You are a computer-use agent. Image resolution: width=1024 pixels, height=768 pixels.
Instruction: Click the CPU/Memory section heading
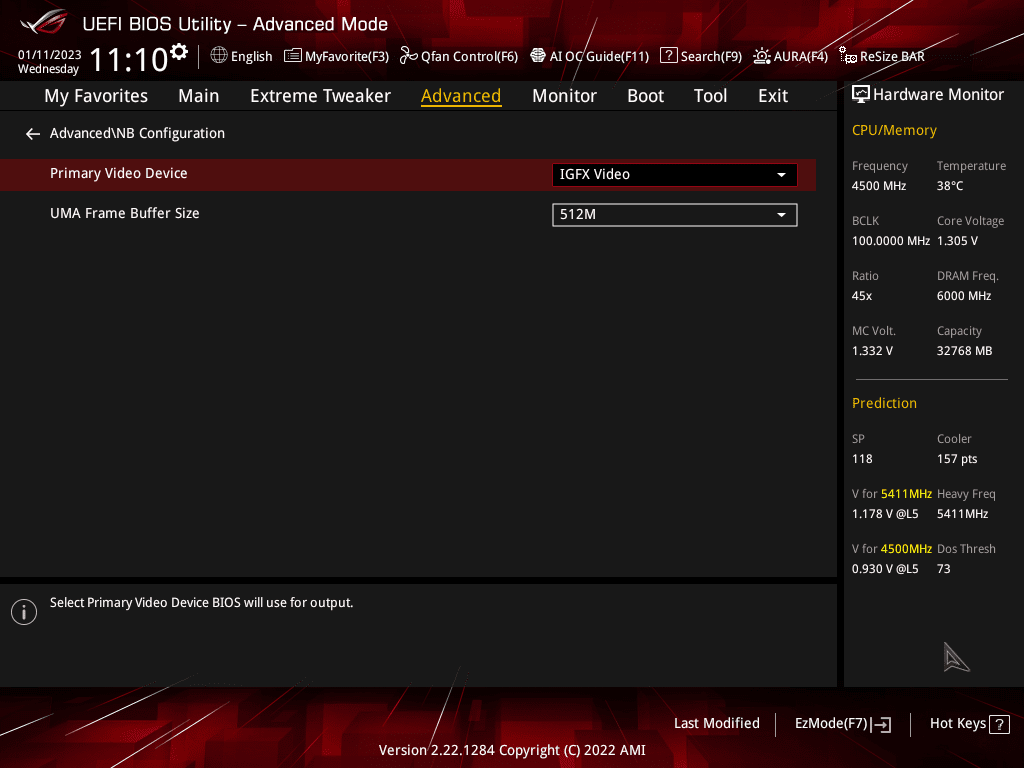pos(894,131)
